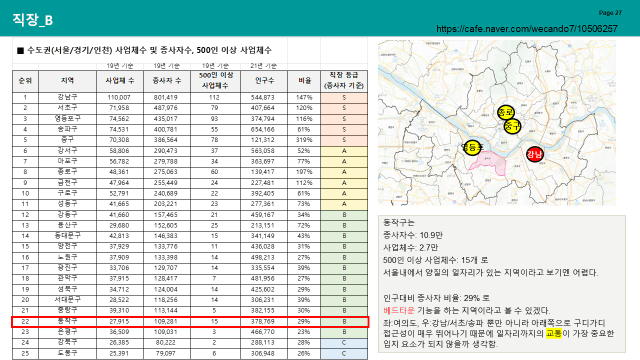Click the 영등포구 region cell

pyautogui.click(x=67, y=119)
